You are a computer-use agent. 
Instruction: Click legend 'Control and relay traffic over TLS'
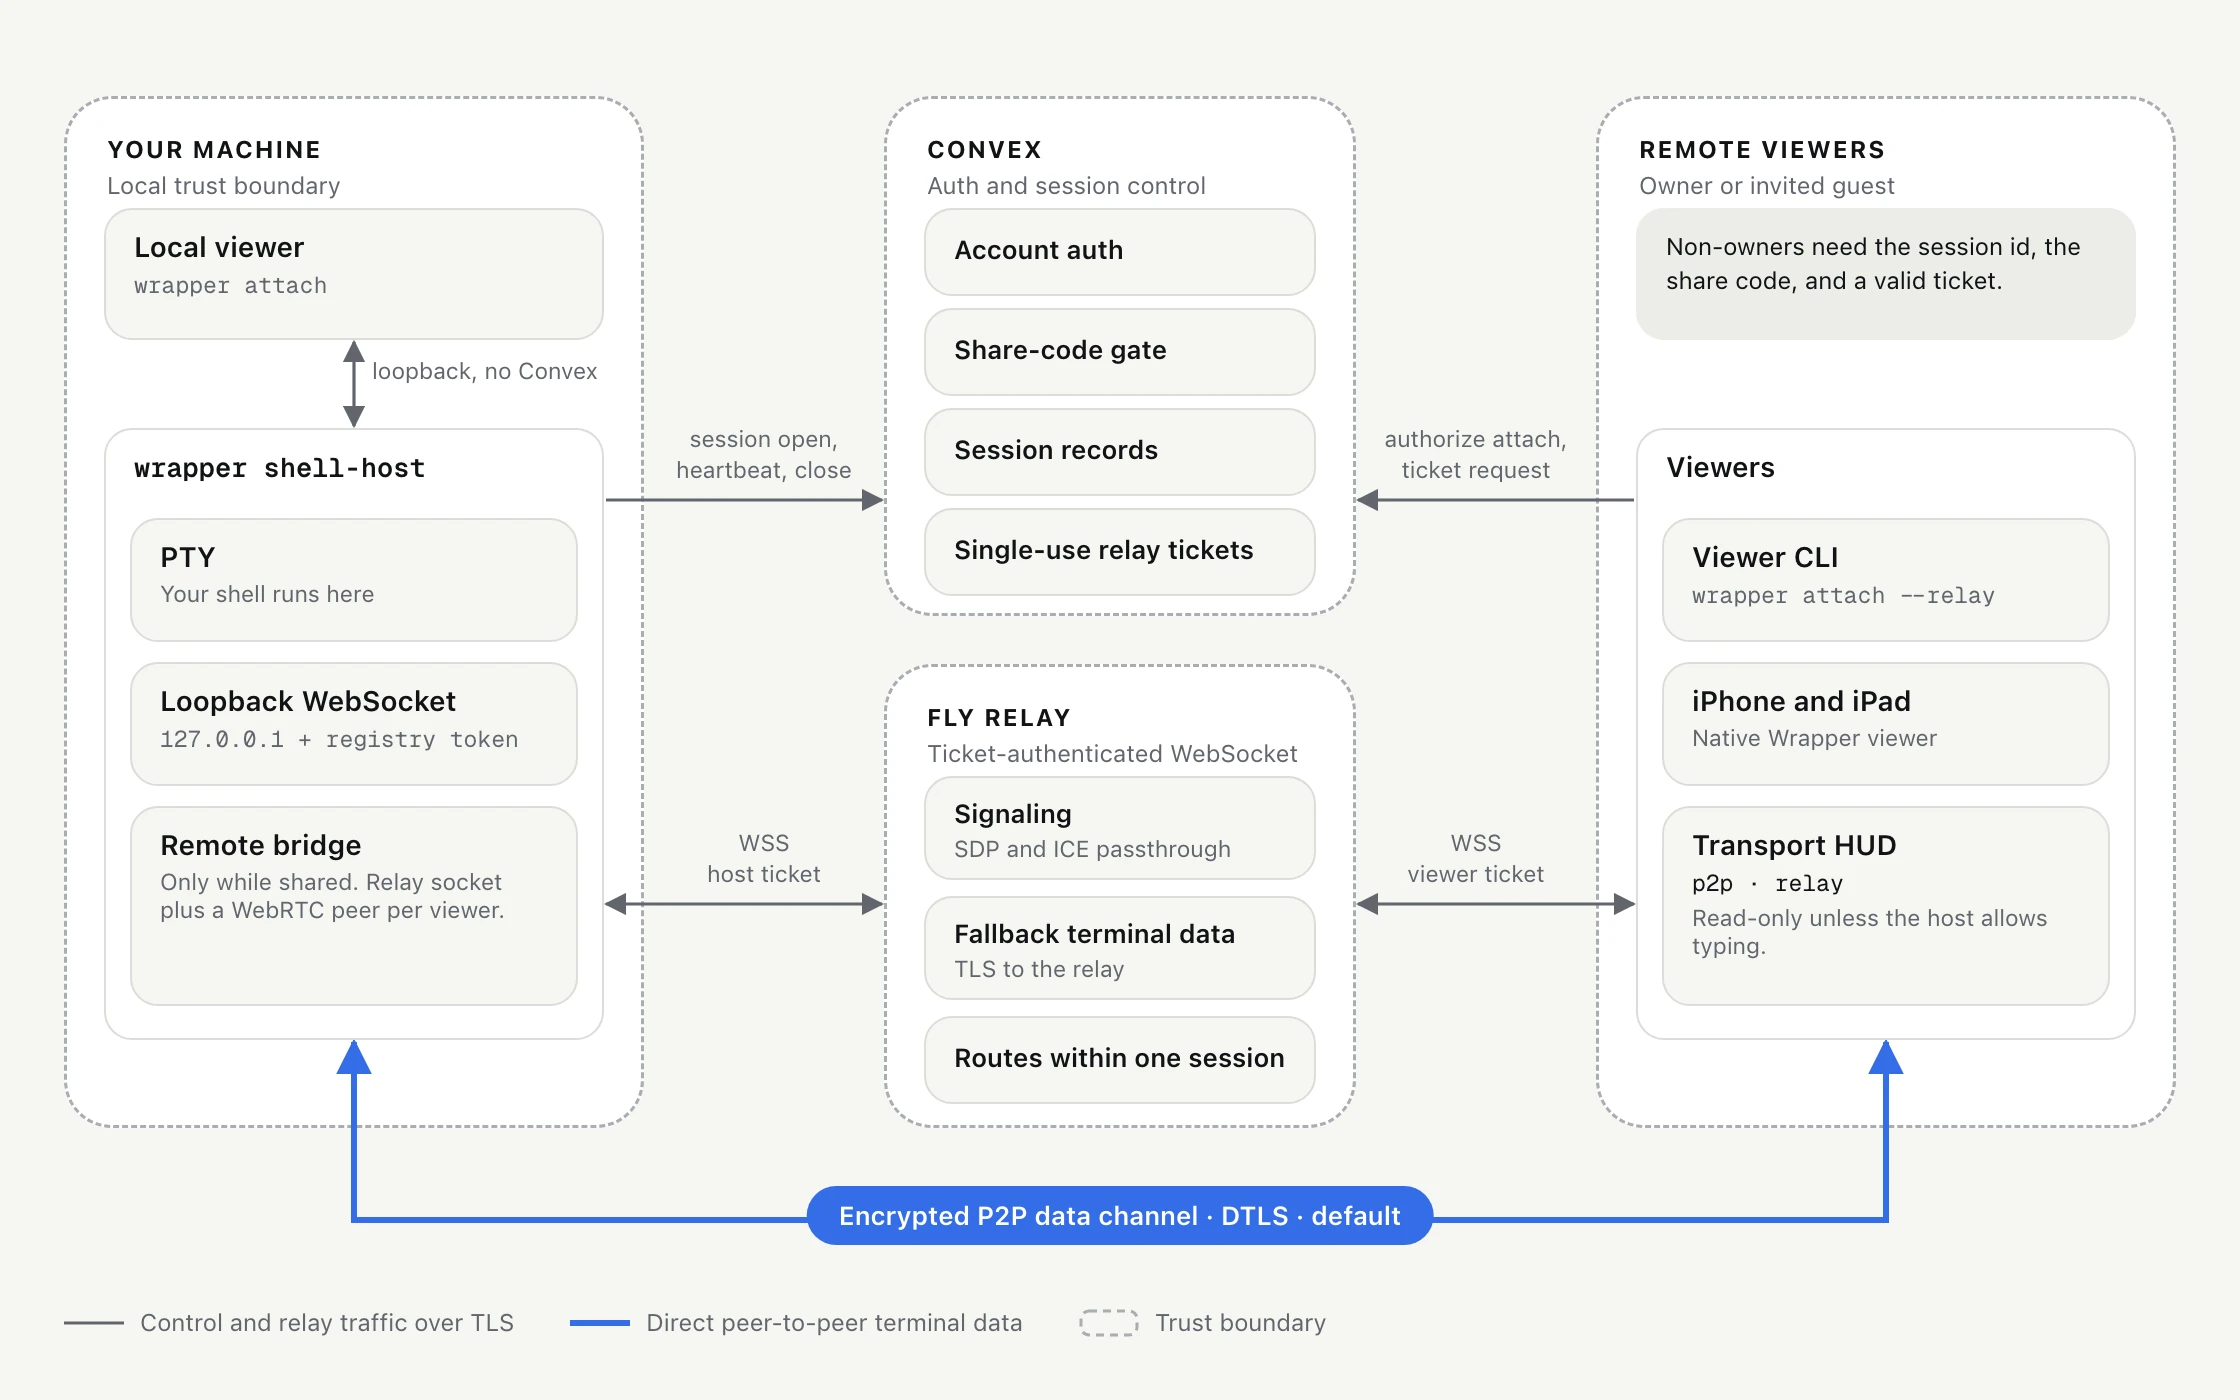point(327,1323)
